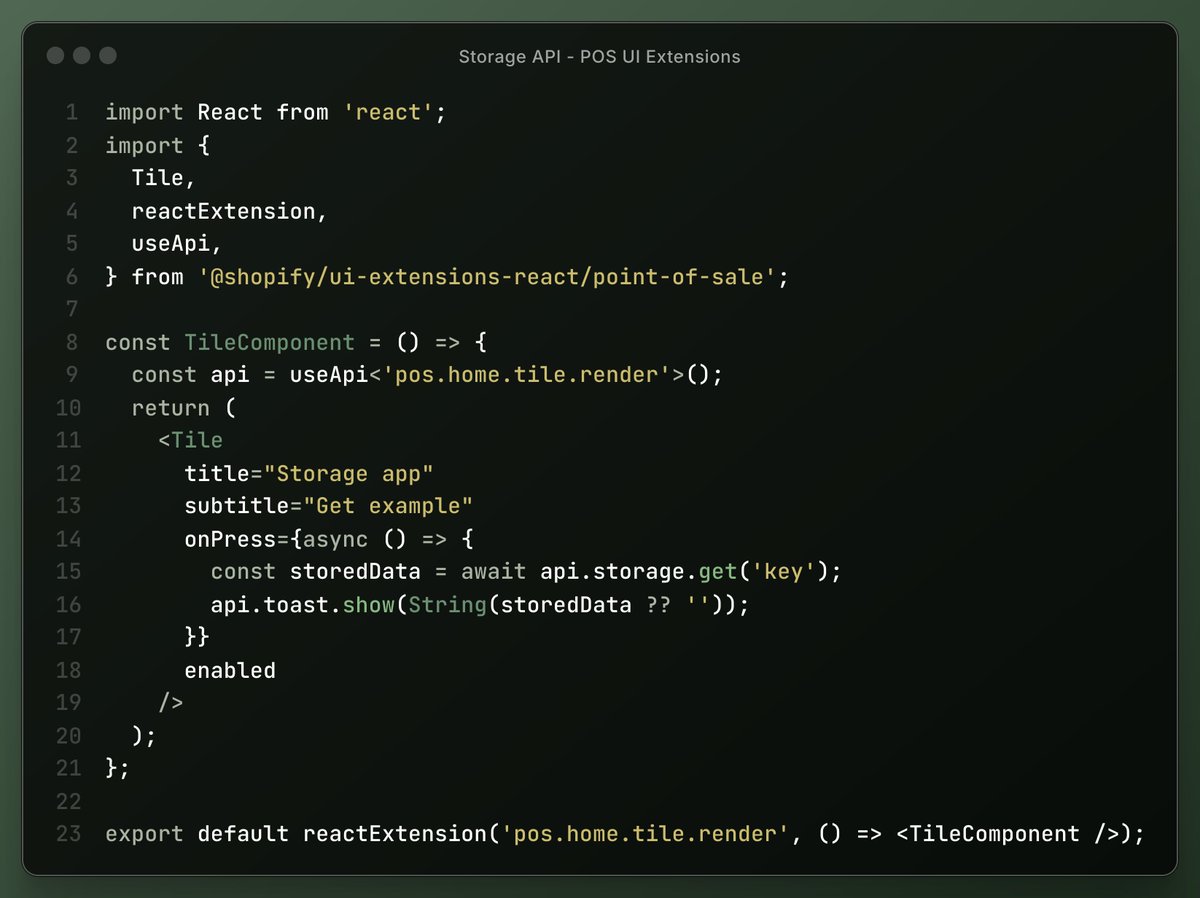
Task: Click the 'enabled' prop on line 18
Action: click(x=230, y=670)
